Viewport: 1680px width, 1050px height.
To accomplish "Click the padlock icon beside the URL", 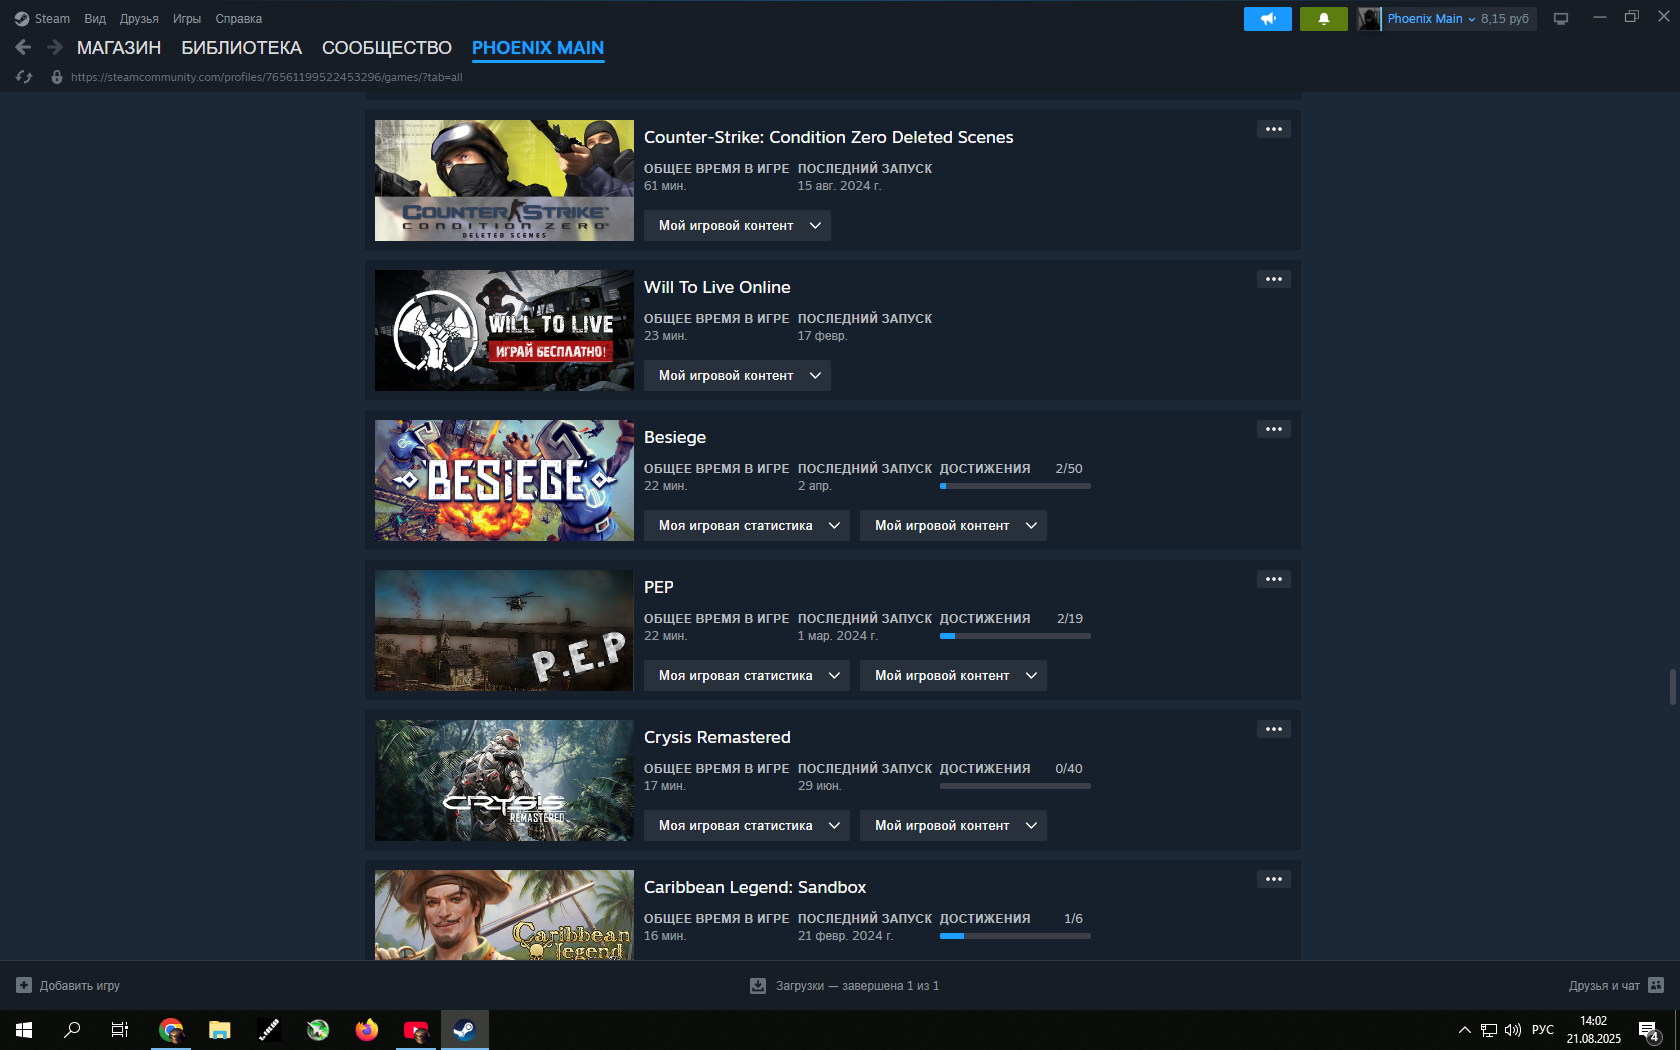I will [57, 77].
